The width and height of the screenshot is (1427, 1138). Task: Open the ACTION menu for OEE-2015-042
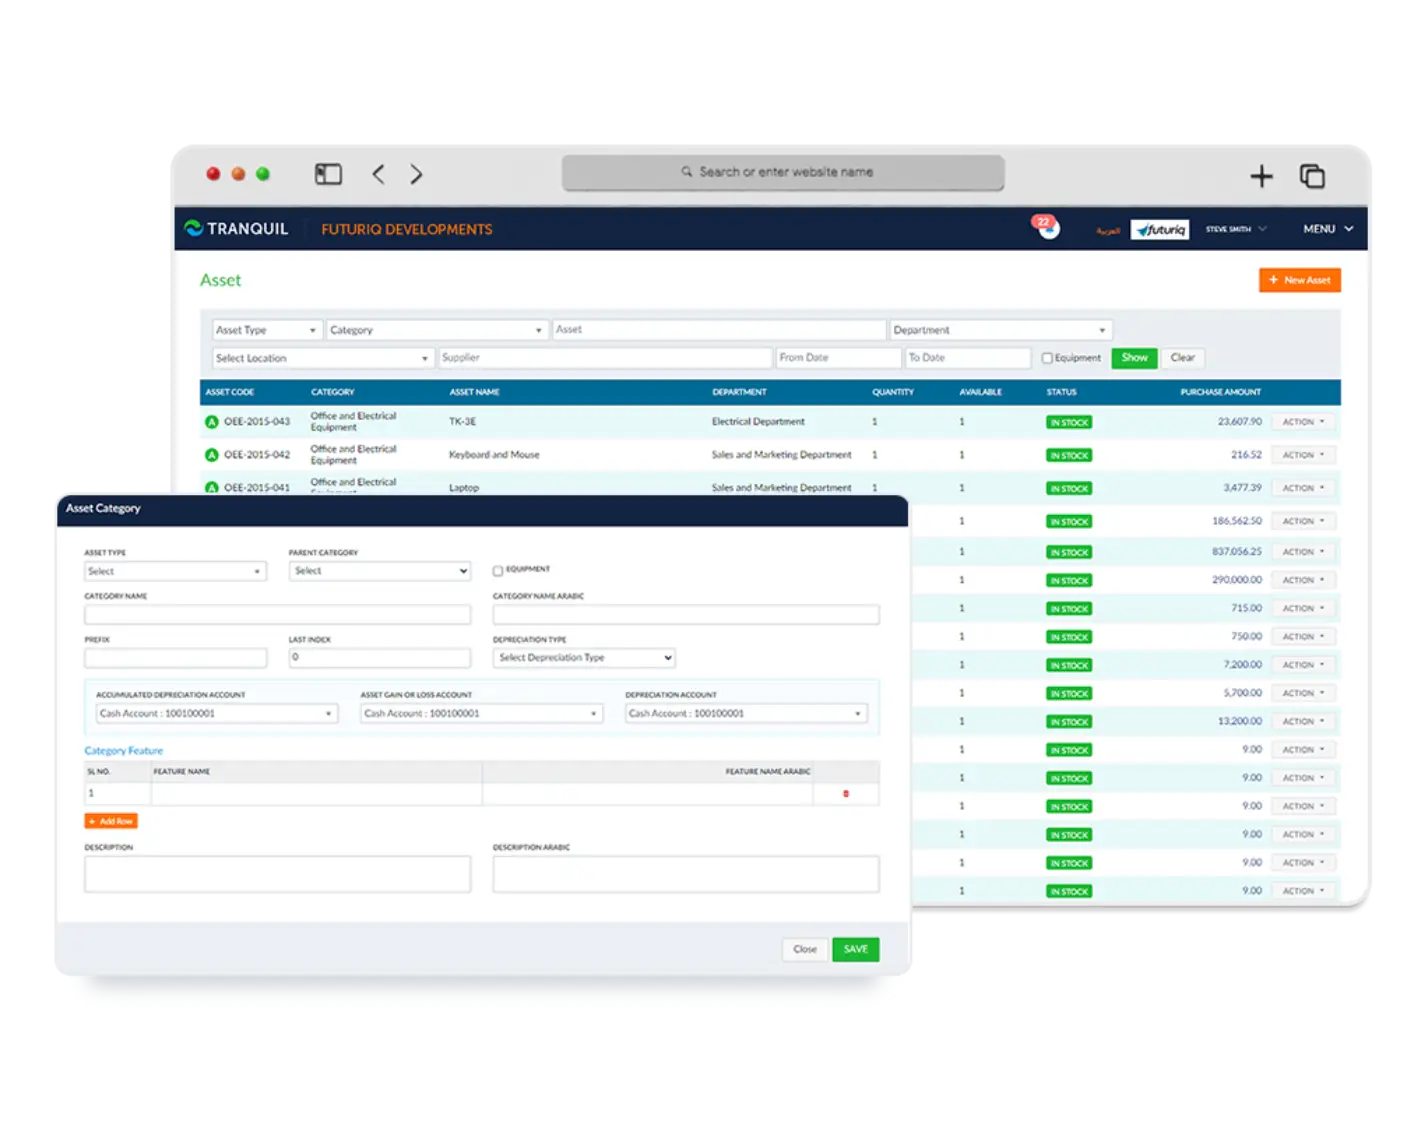1303,455
